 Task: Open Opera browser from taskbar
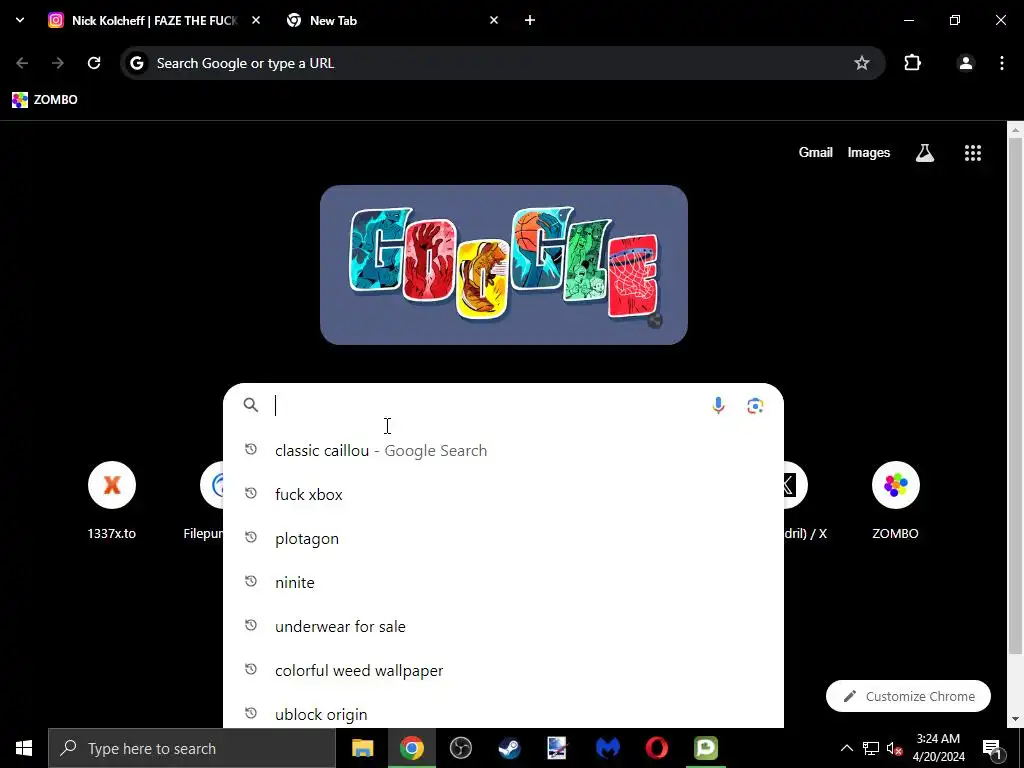656,748
